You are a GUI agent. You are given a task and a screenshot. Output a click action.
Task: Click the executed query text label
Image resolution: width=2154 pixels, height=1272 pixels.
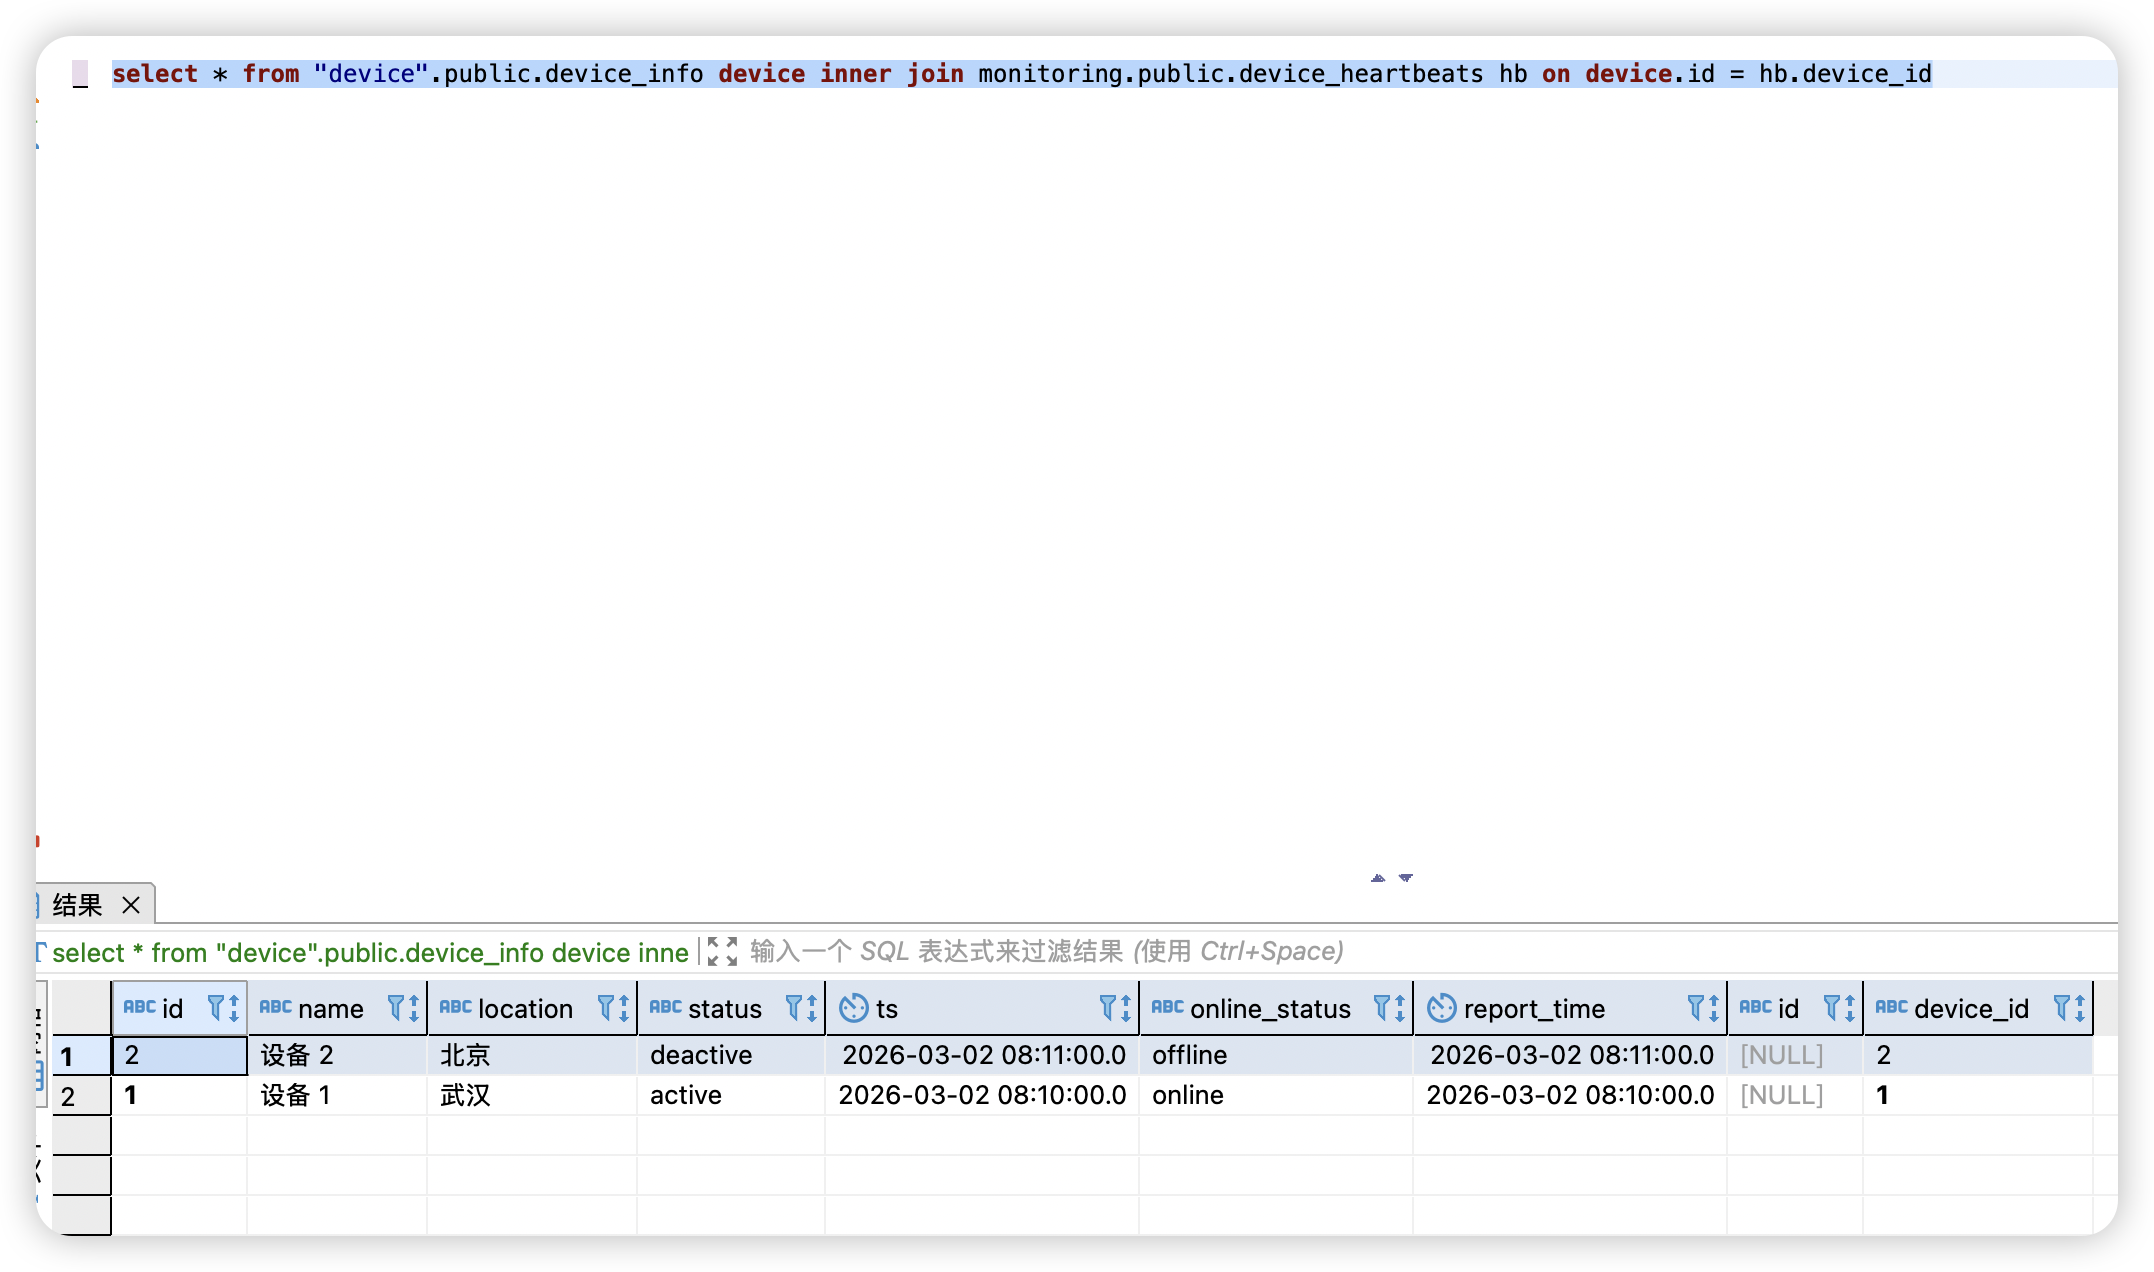coord(370,952)
